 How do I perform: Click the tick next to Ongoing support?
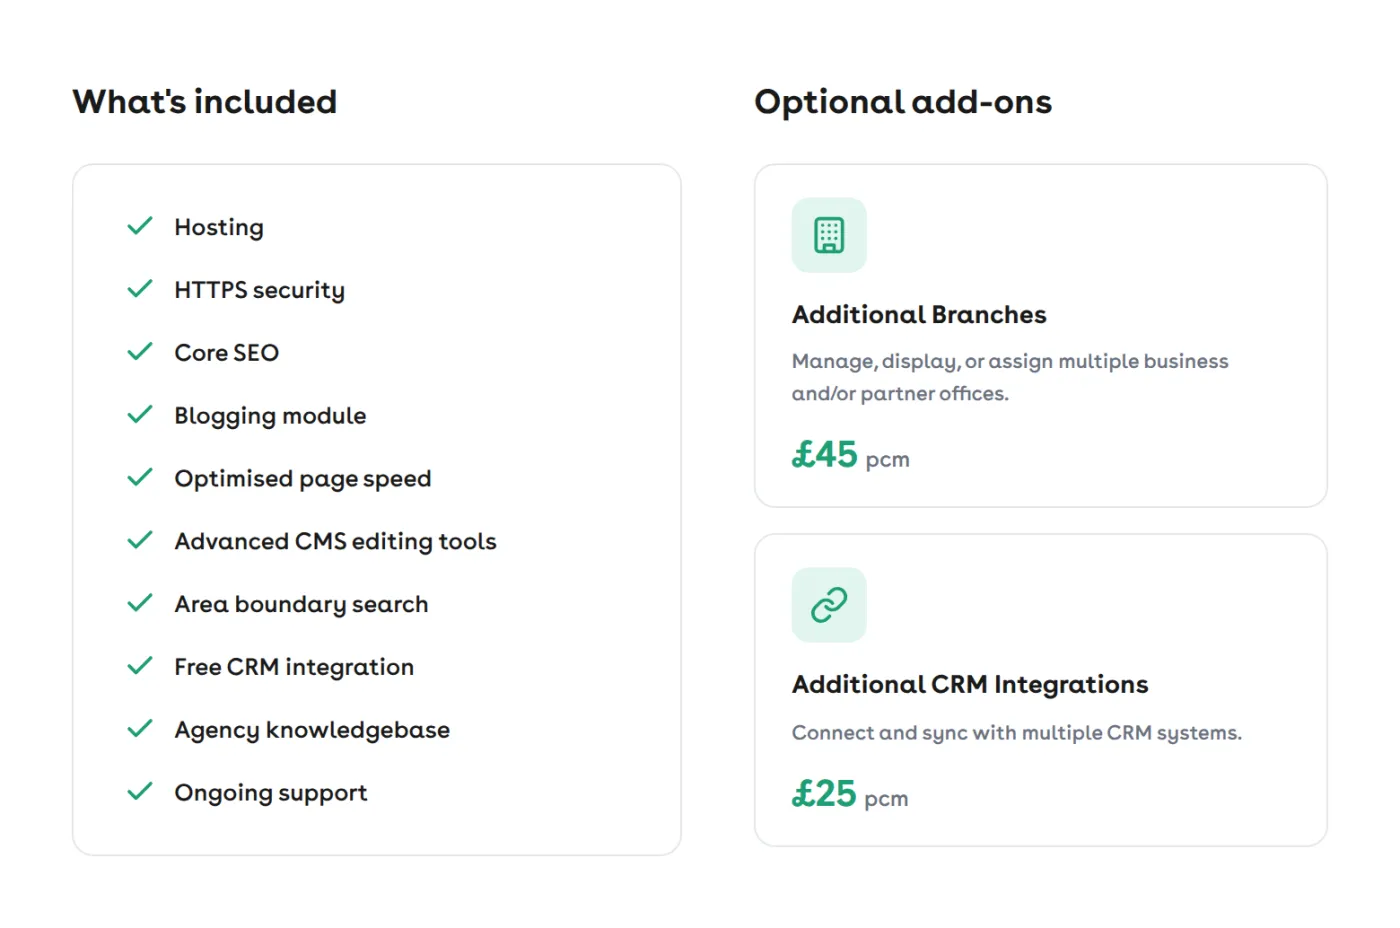[140, 792]
